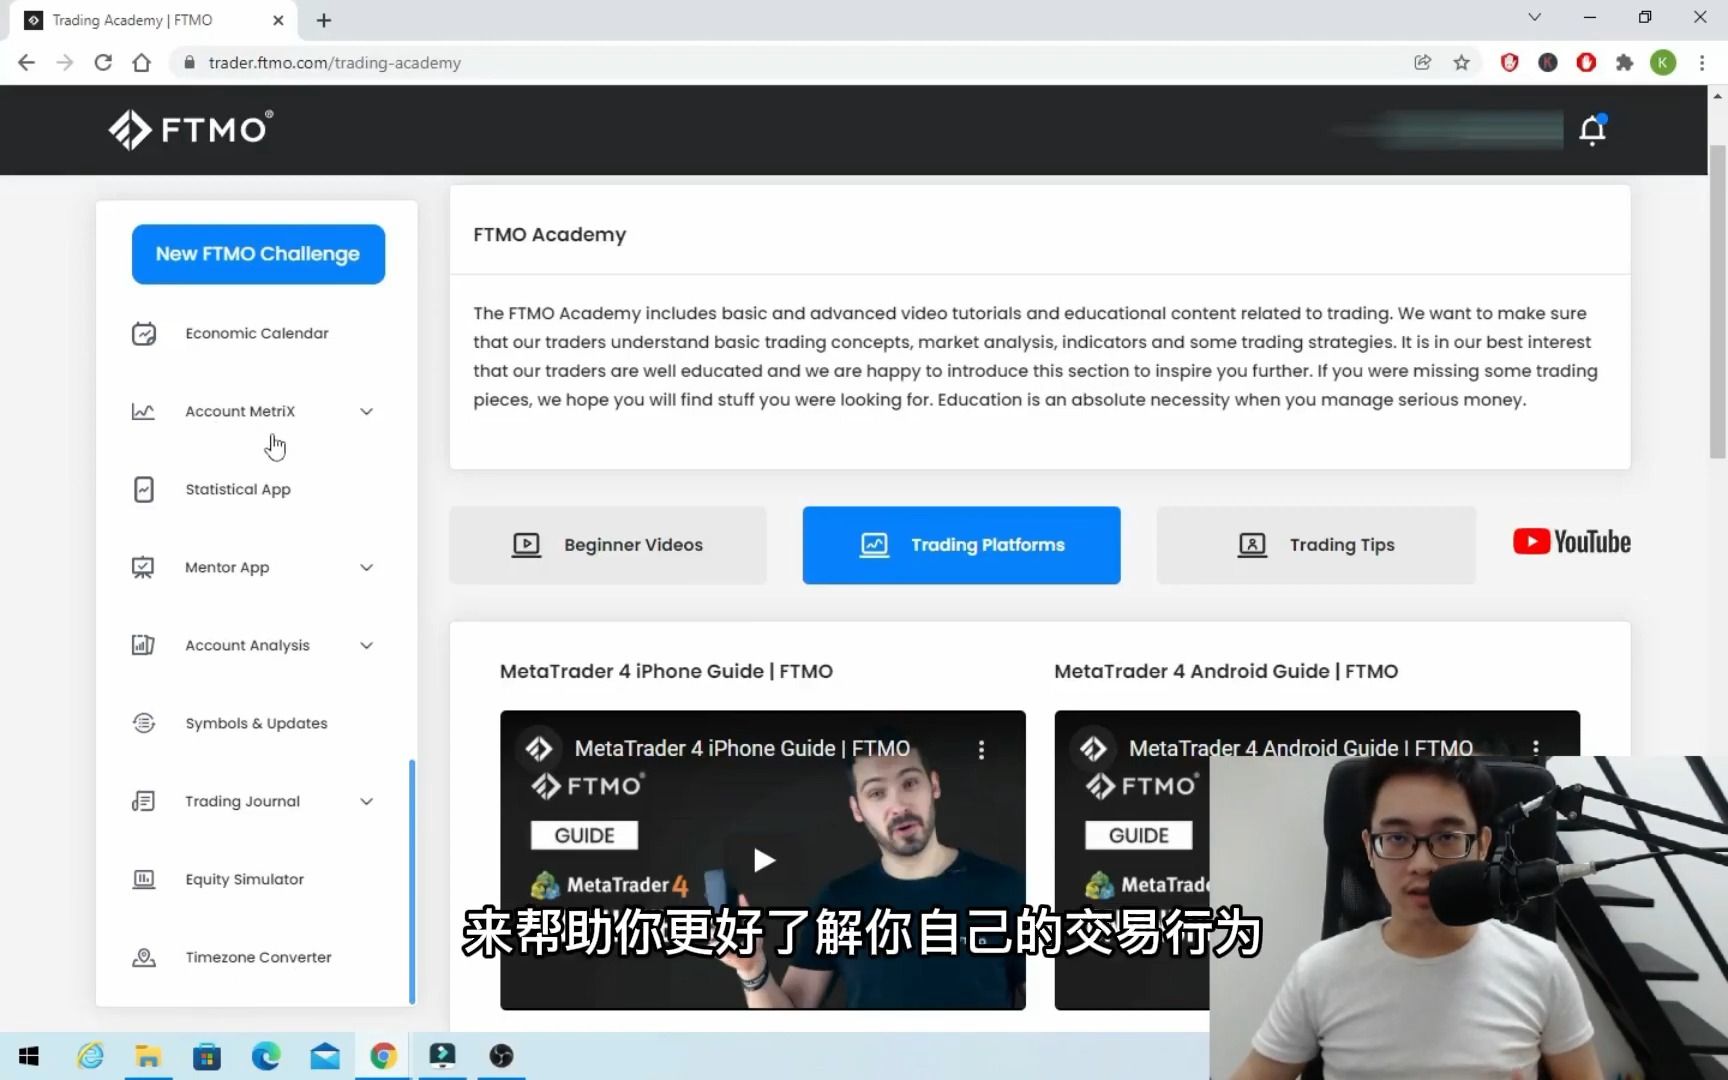Open File Explorer from taskbar
The width and height of the screenshot is (1728, 1080).
pyautogui.click(x=148, y=1056)
